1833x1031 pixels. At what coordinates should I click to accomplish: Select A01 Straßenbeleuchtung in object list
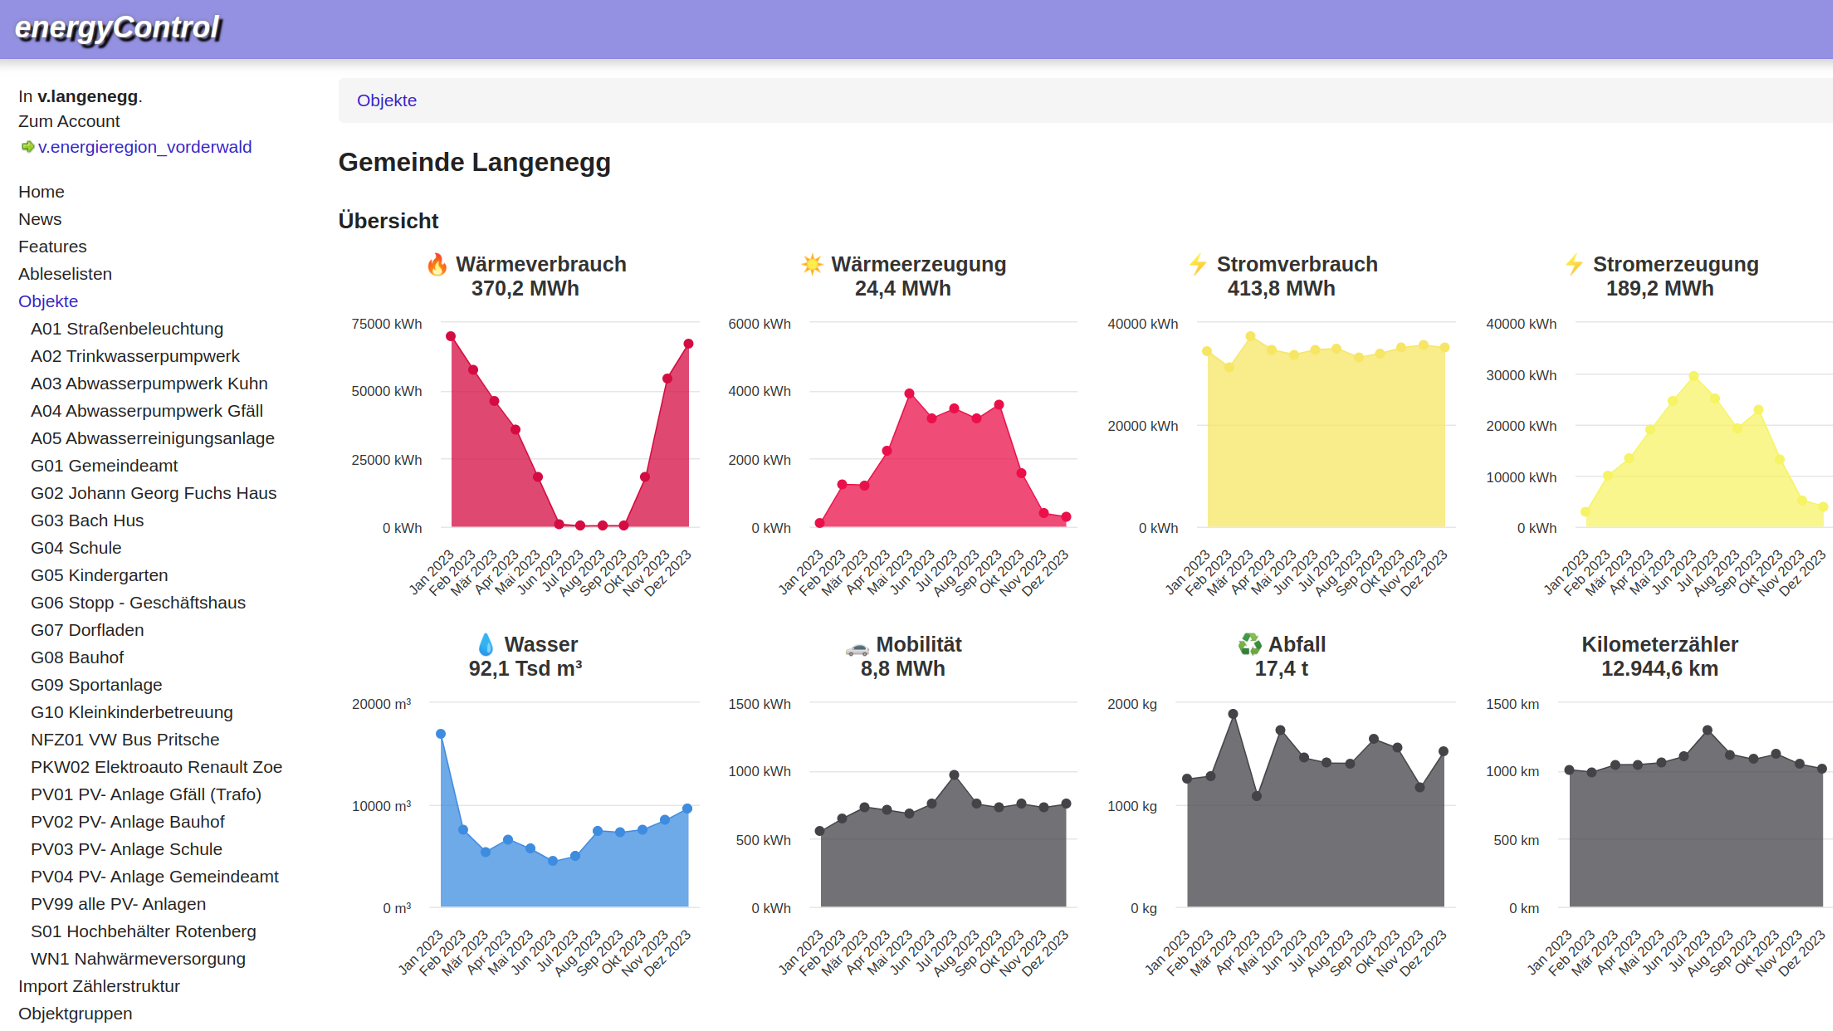127,329
